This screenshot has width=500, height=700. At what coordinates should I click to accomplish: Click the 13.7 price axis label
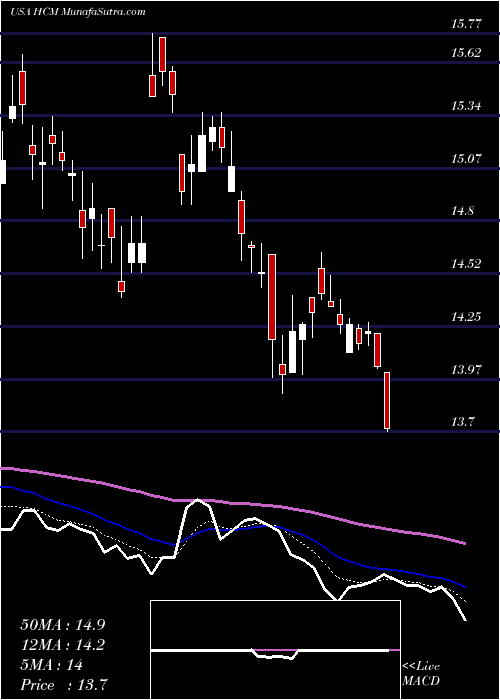point(462,422)
